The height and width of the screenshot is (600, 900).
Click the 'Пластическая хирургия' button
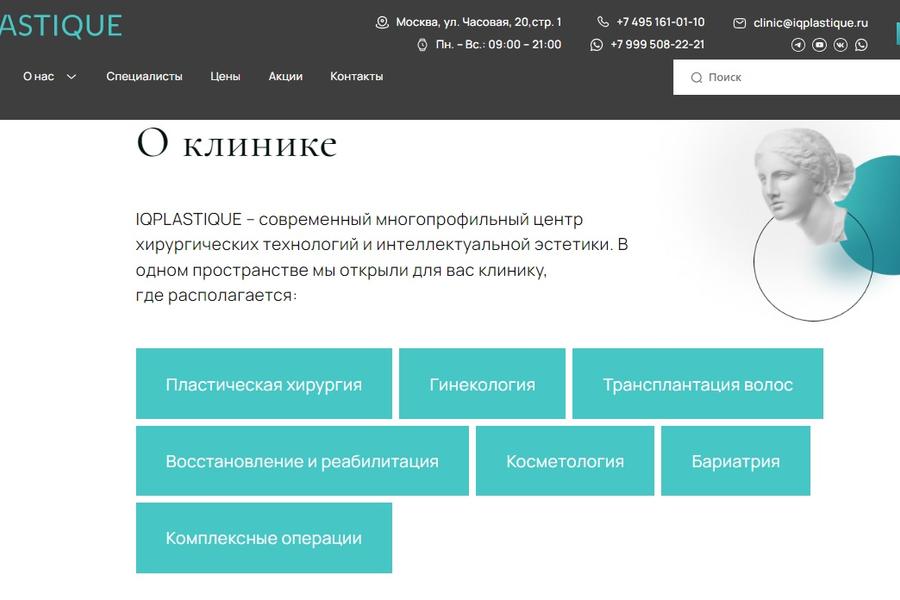(264, 383)
